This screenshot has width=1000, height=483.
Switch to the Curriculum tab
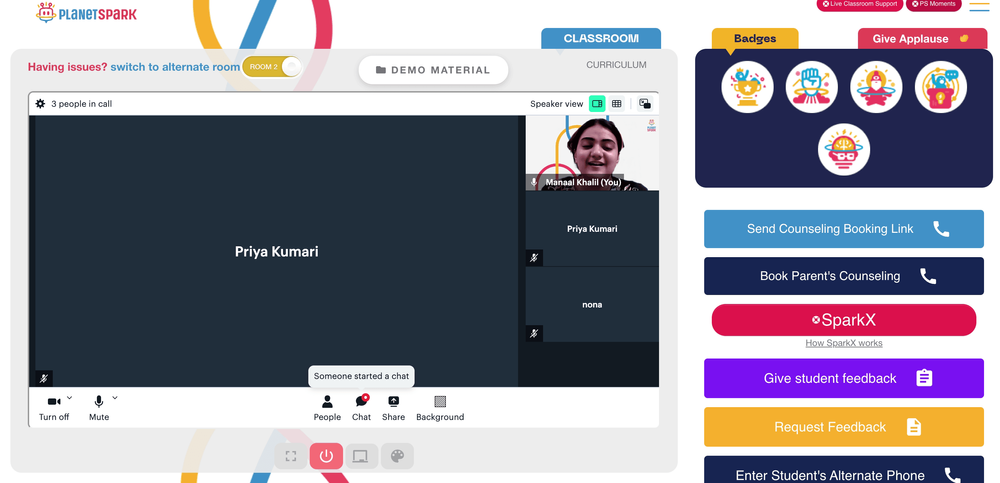[616, 64]
